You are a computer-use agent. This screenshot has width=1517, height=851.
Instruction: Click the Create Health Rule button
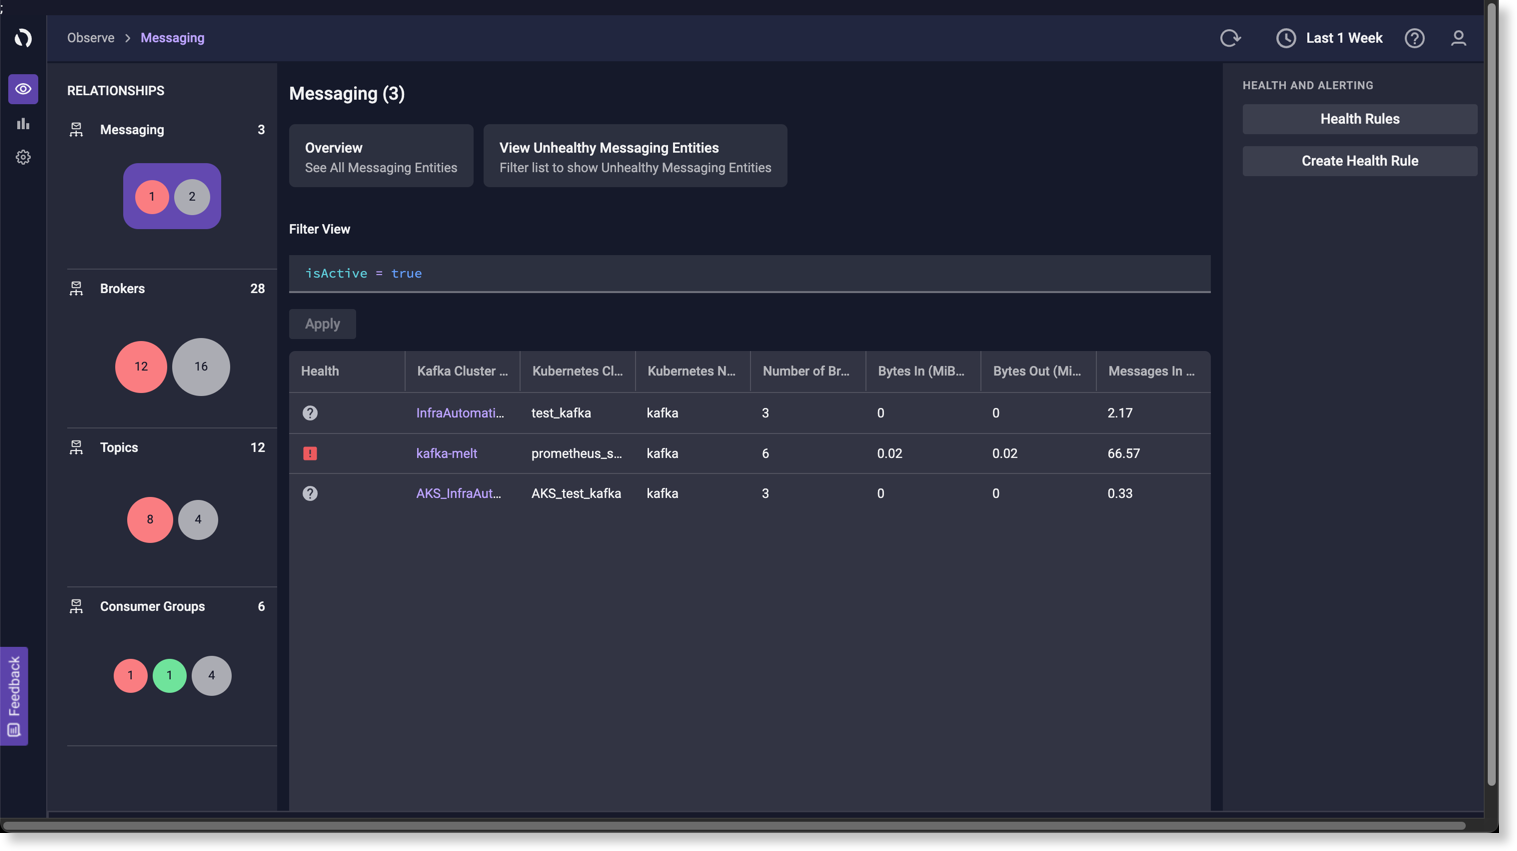click(x=1359, y=161)
